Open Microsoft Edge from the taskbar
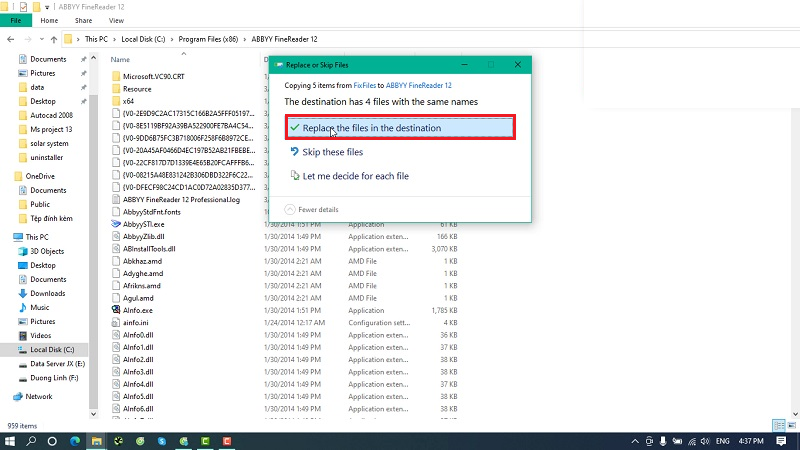 click(x=75, y=440)
